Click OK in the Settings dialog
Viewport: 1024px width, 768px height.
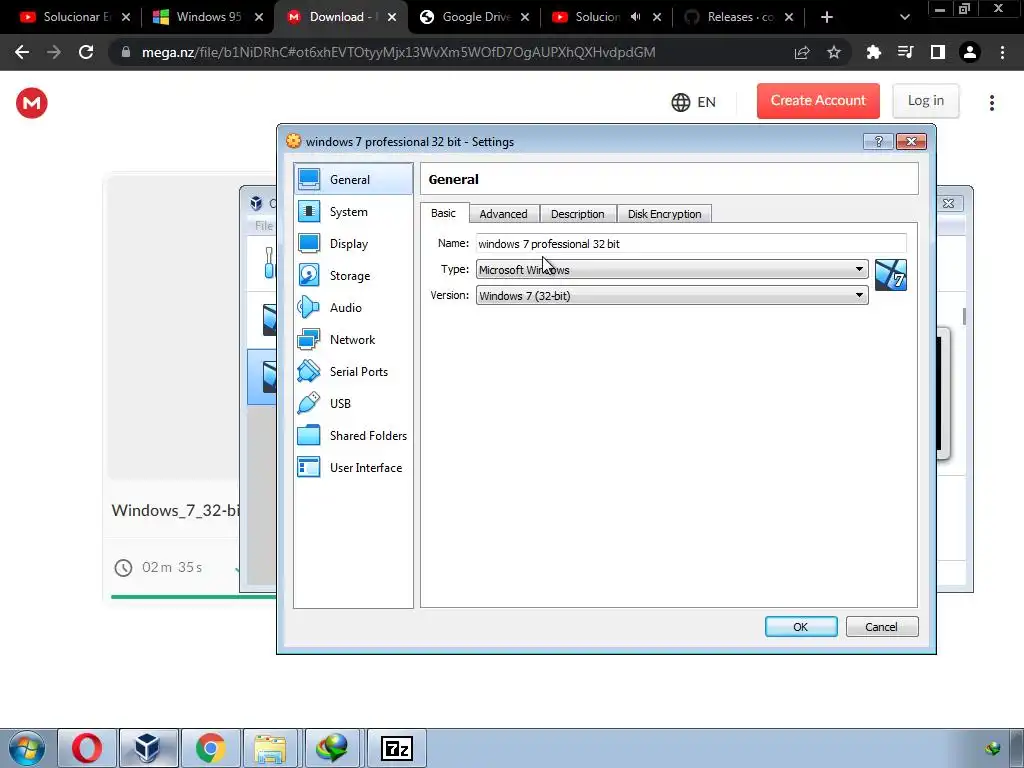(801, 626)
